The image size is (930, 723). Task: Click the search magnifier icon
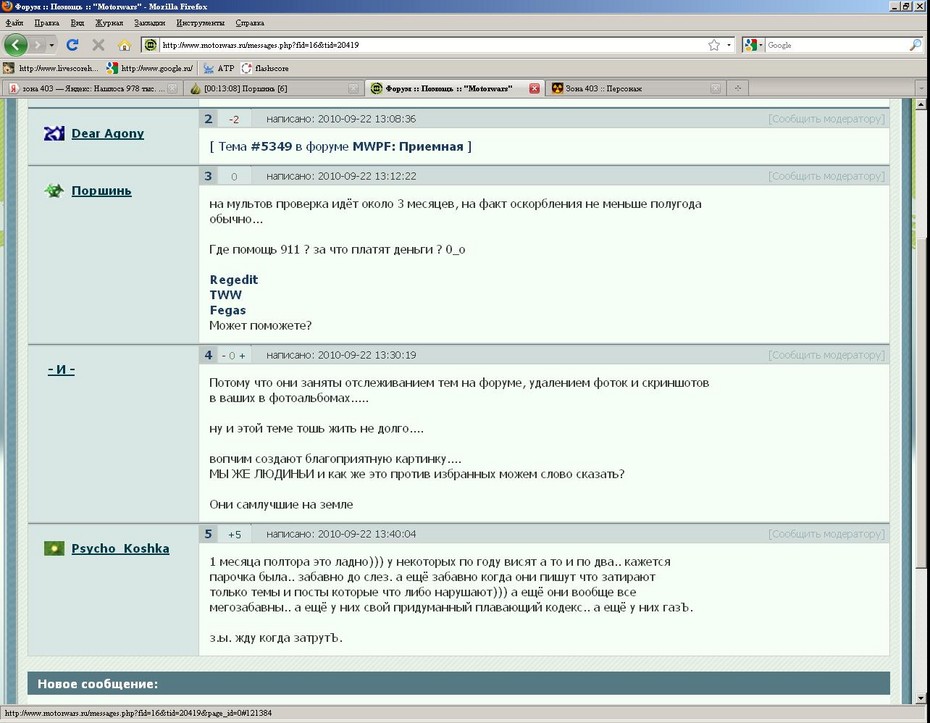(x=915, y=45)
